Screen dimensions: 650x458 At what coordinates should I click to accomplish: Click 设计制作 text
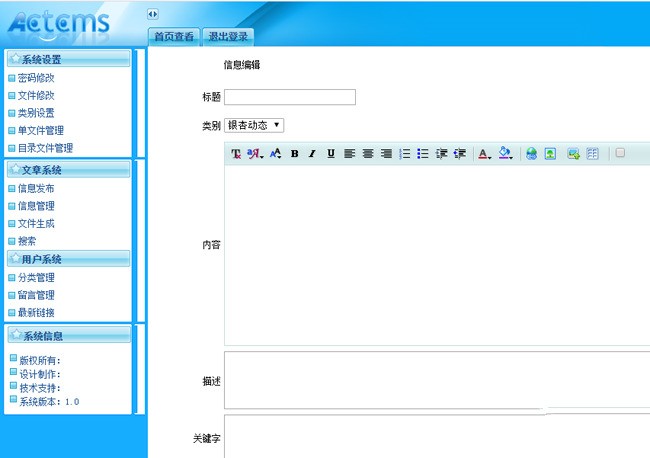point(40,374)
